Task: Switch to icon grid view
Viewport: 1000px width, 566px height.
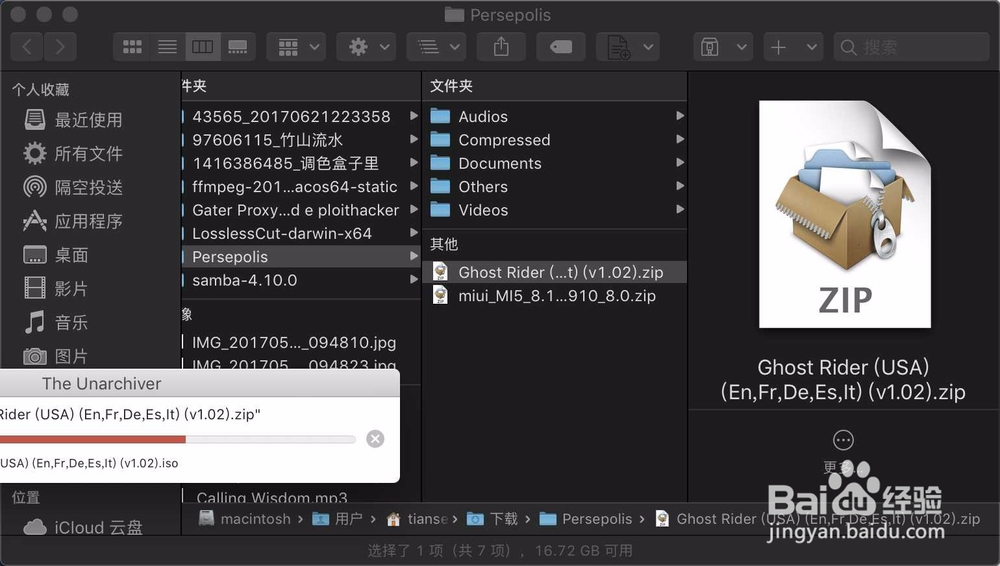Action: 132,47
